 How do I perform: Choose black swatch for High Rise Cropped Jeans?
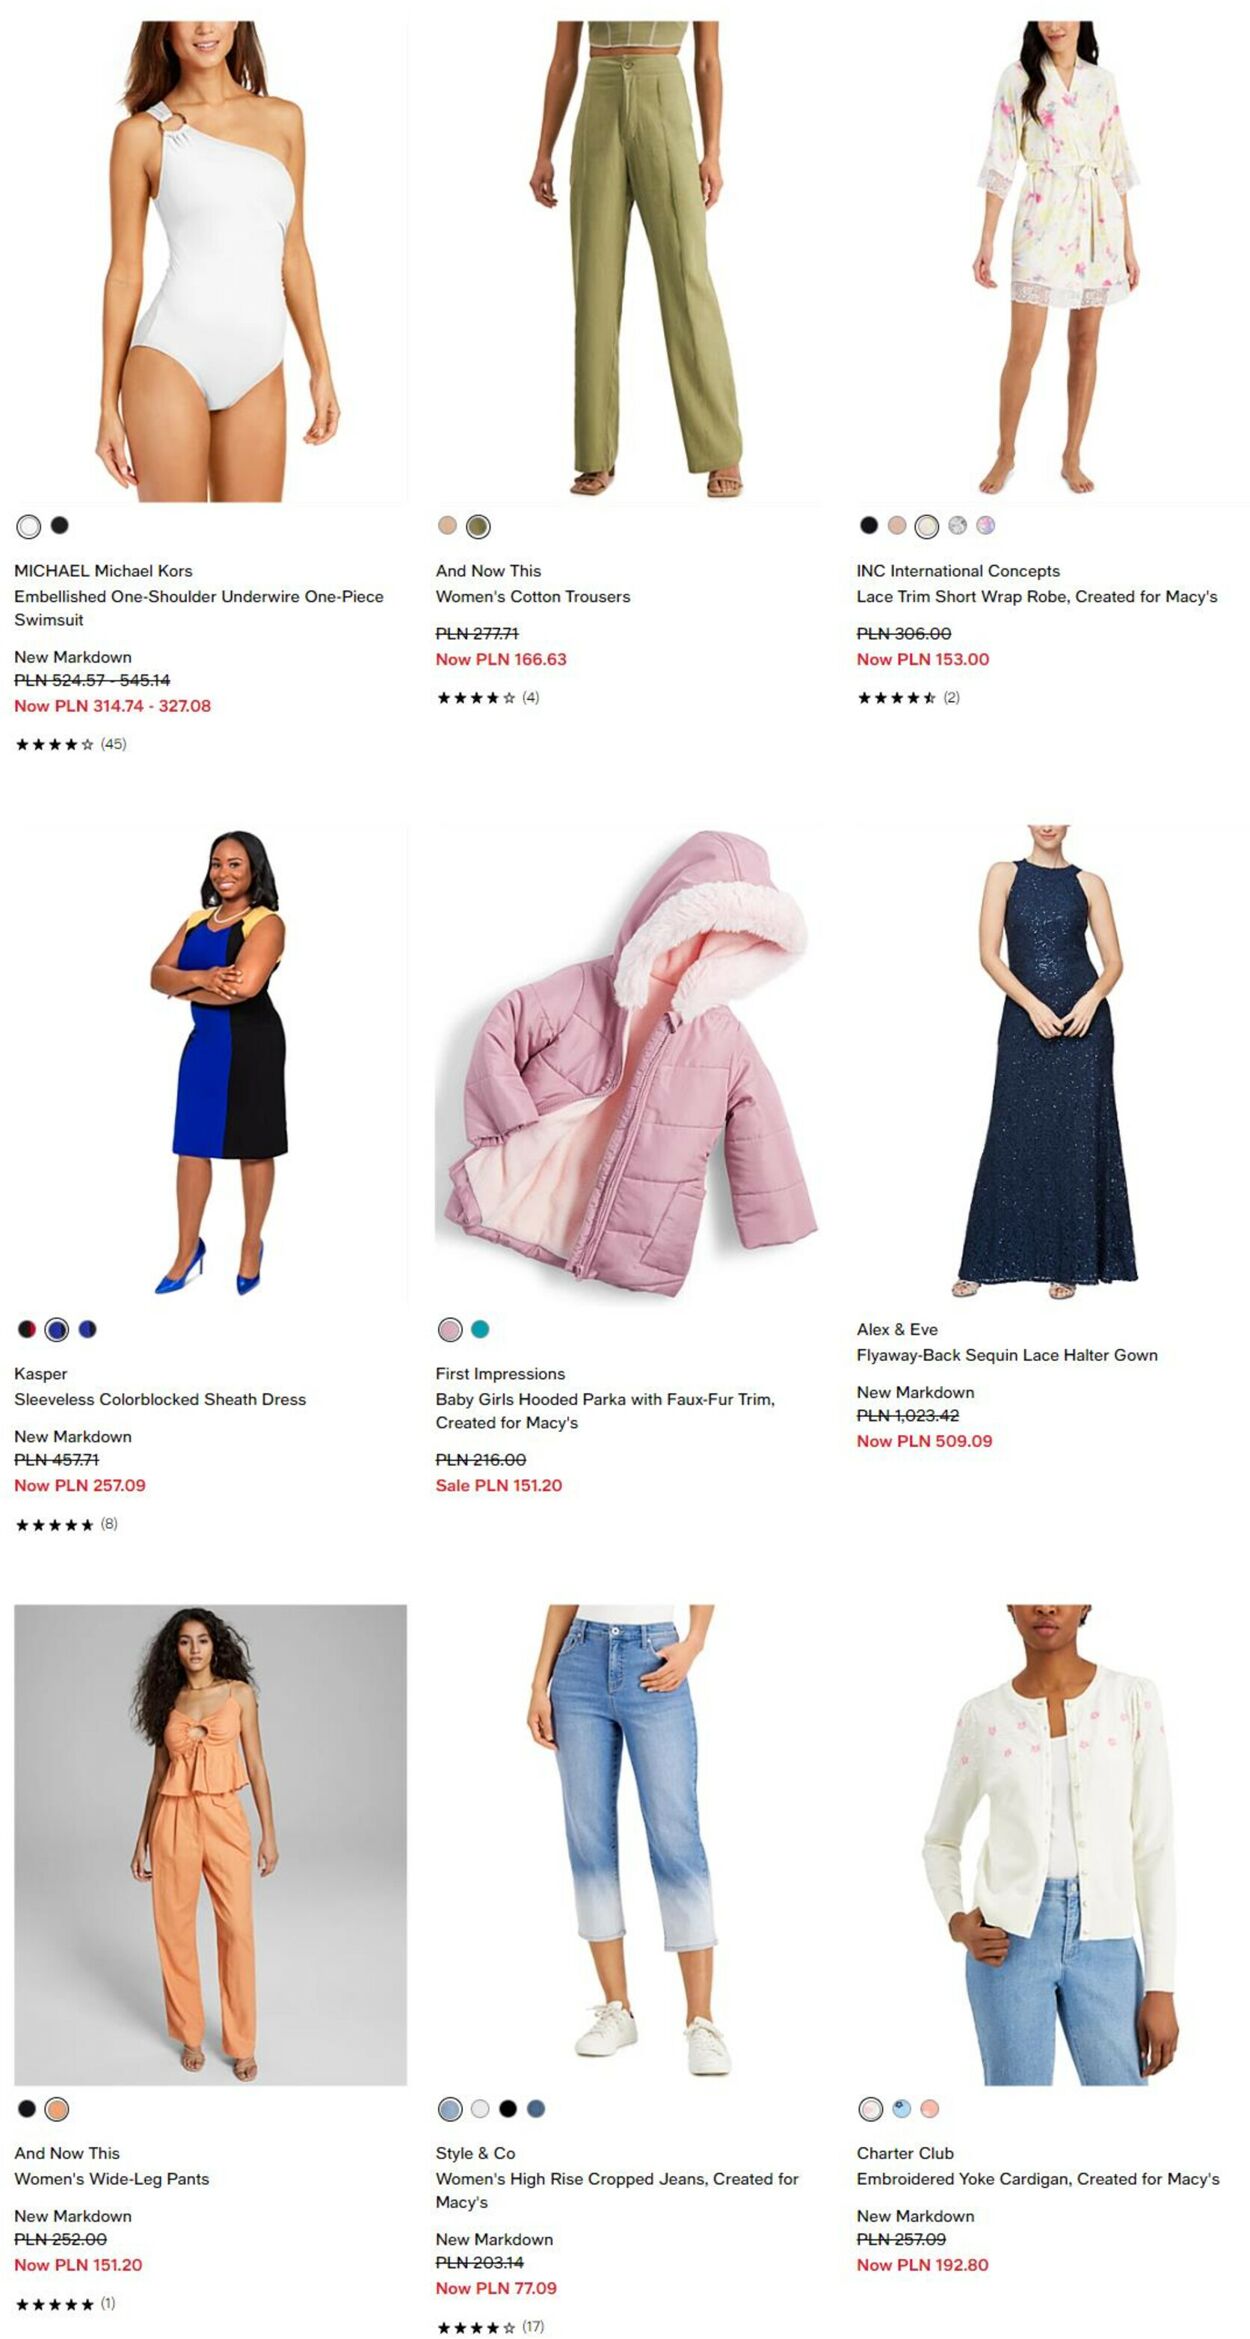[x=508, y=2109]
